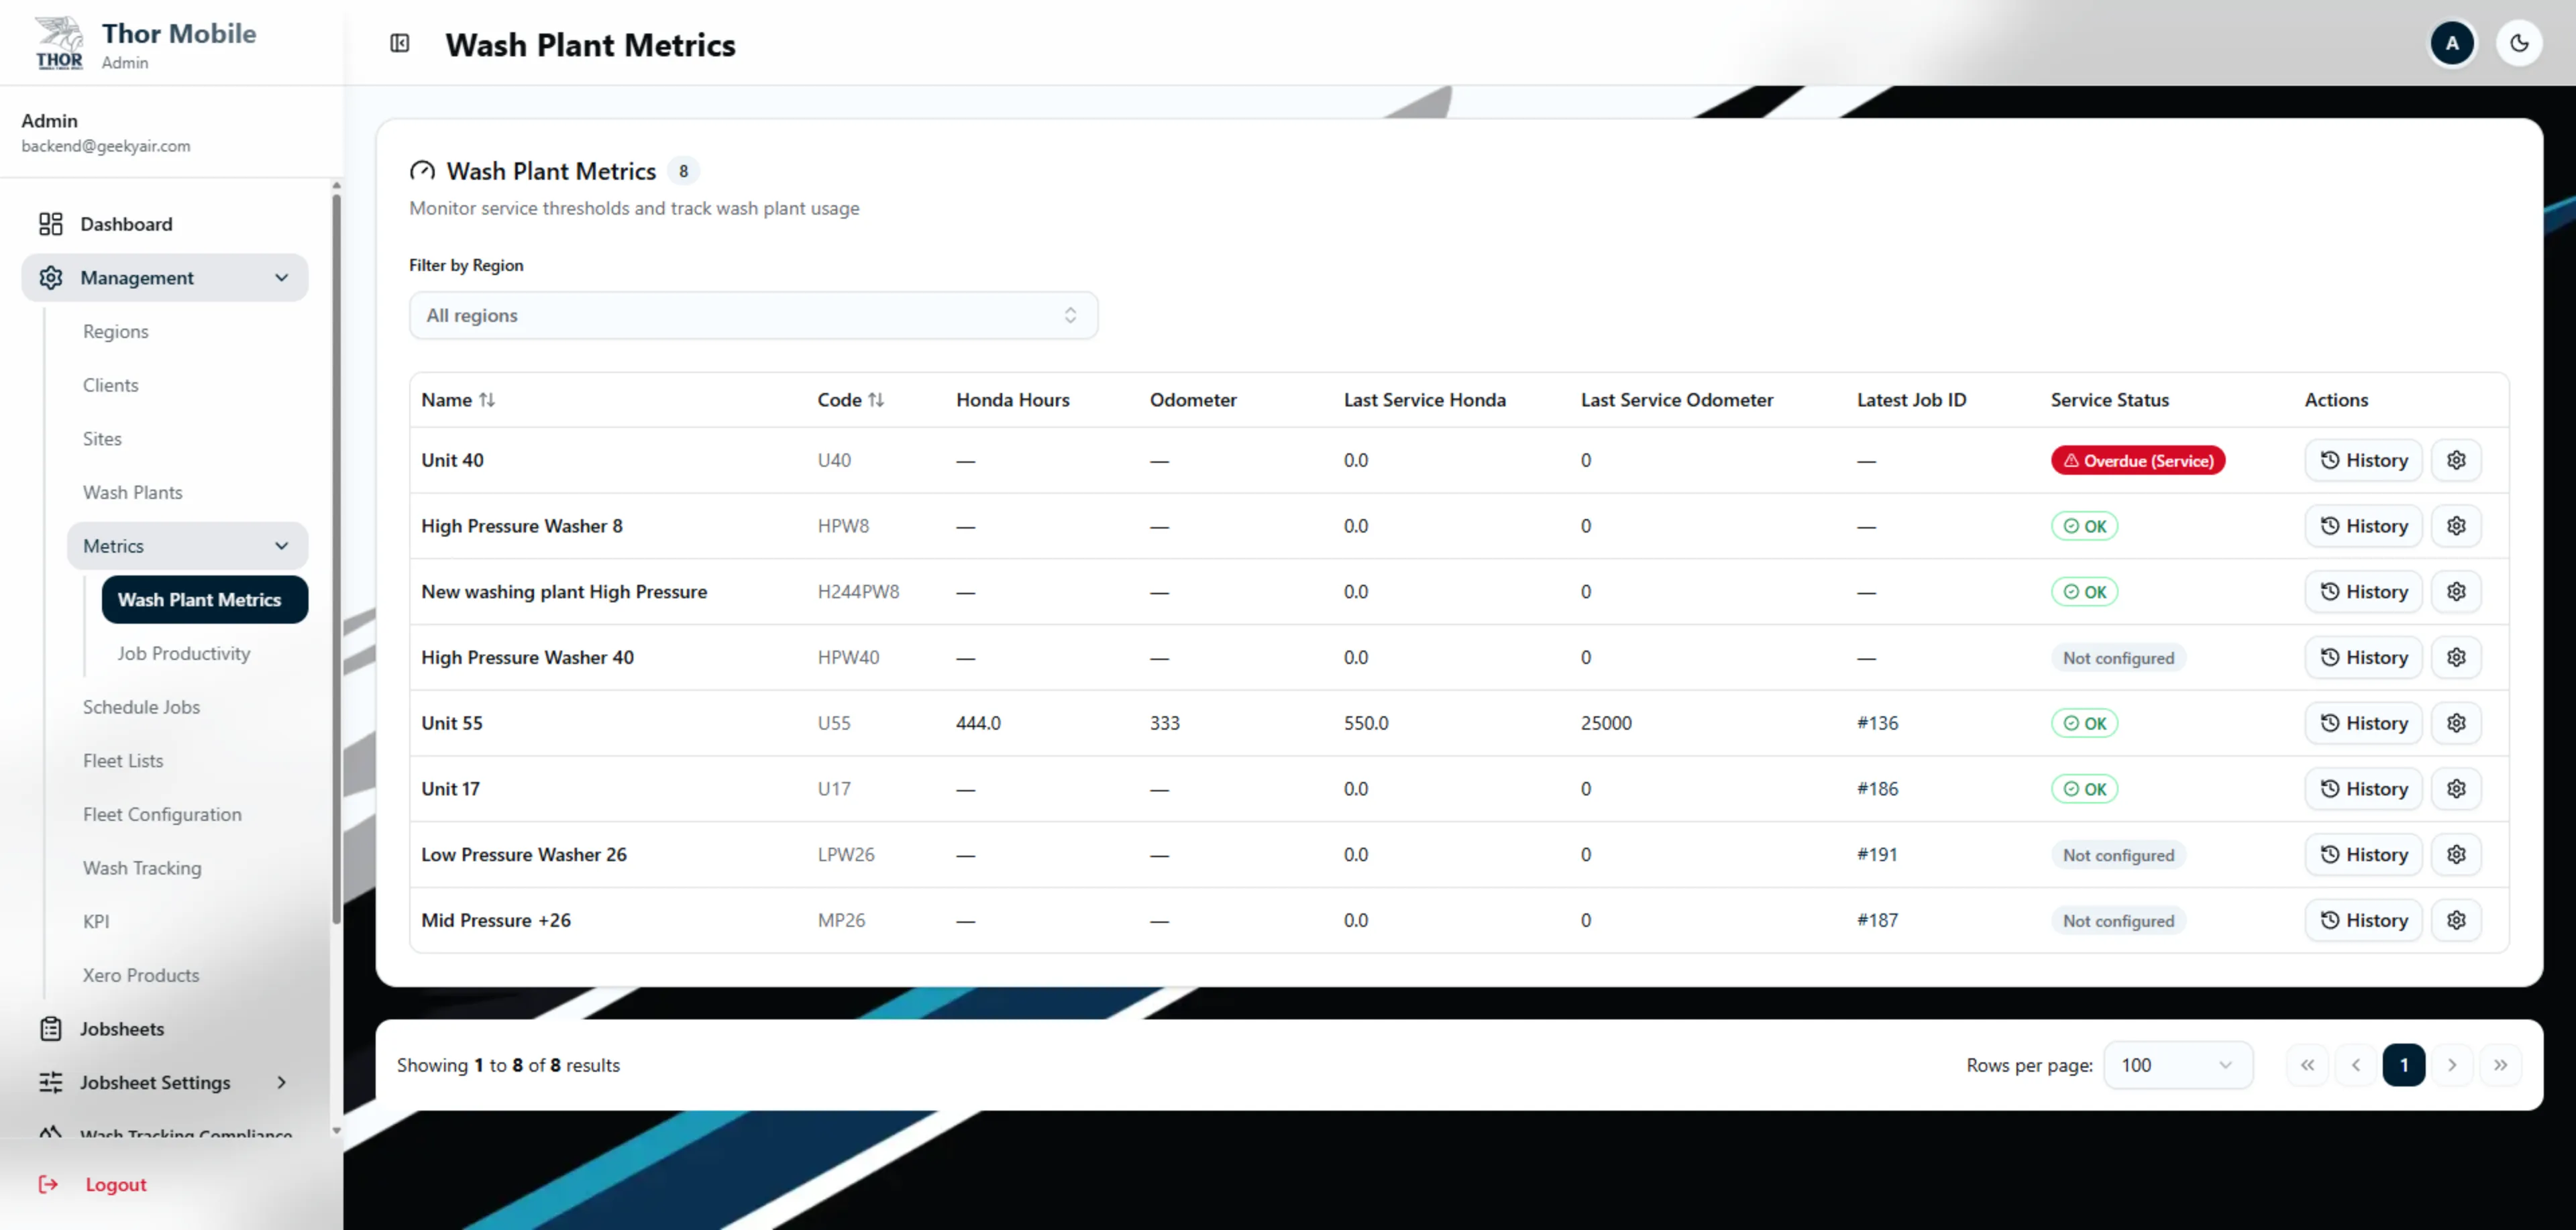Collapse the Management sidebar section
This screenshot has width=2576, height=1230.
pos(164,278)
